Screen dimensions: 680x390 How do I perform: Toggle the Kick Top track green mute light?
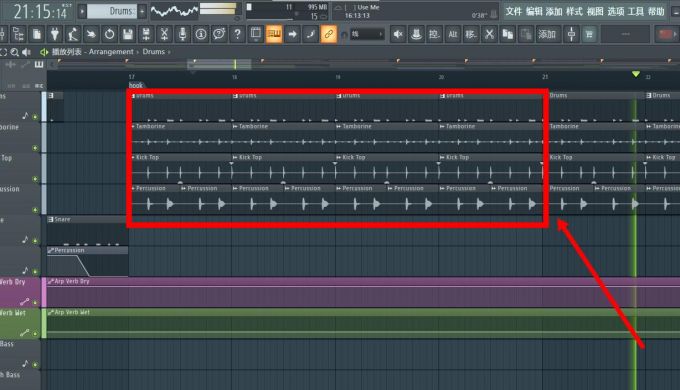35,179
